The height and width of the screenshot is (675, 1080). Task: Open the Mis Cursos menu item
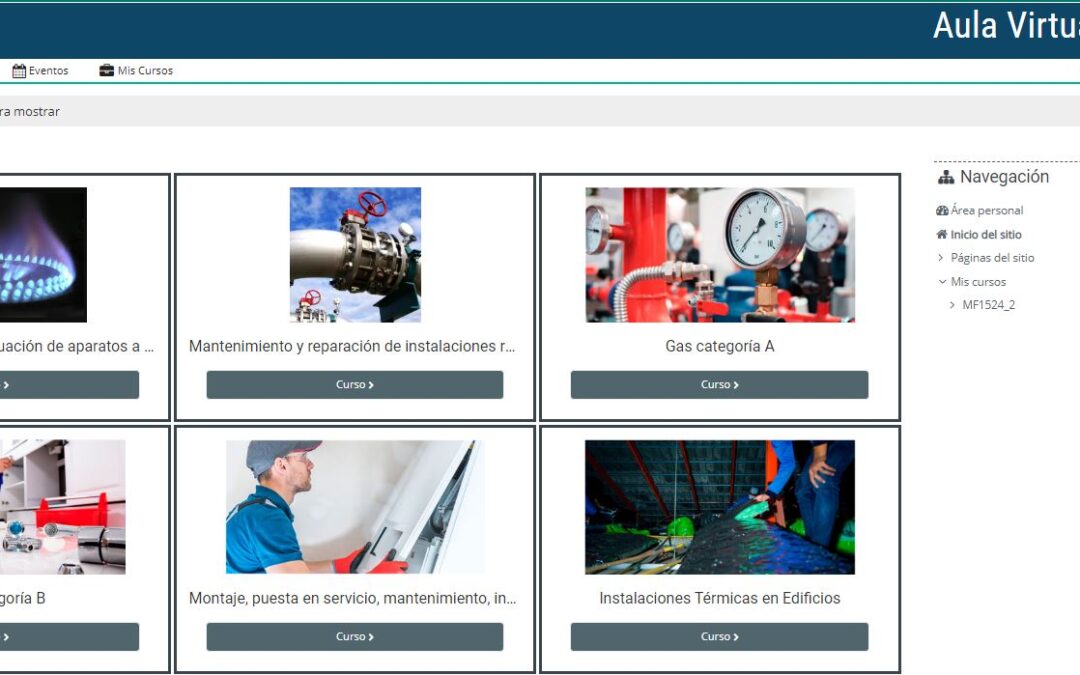[x=145, y=71]
